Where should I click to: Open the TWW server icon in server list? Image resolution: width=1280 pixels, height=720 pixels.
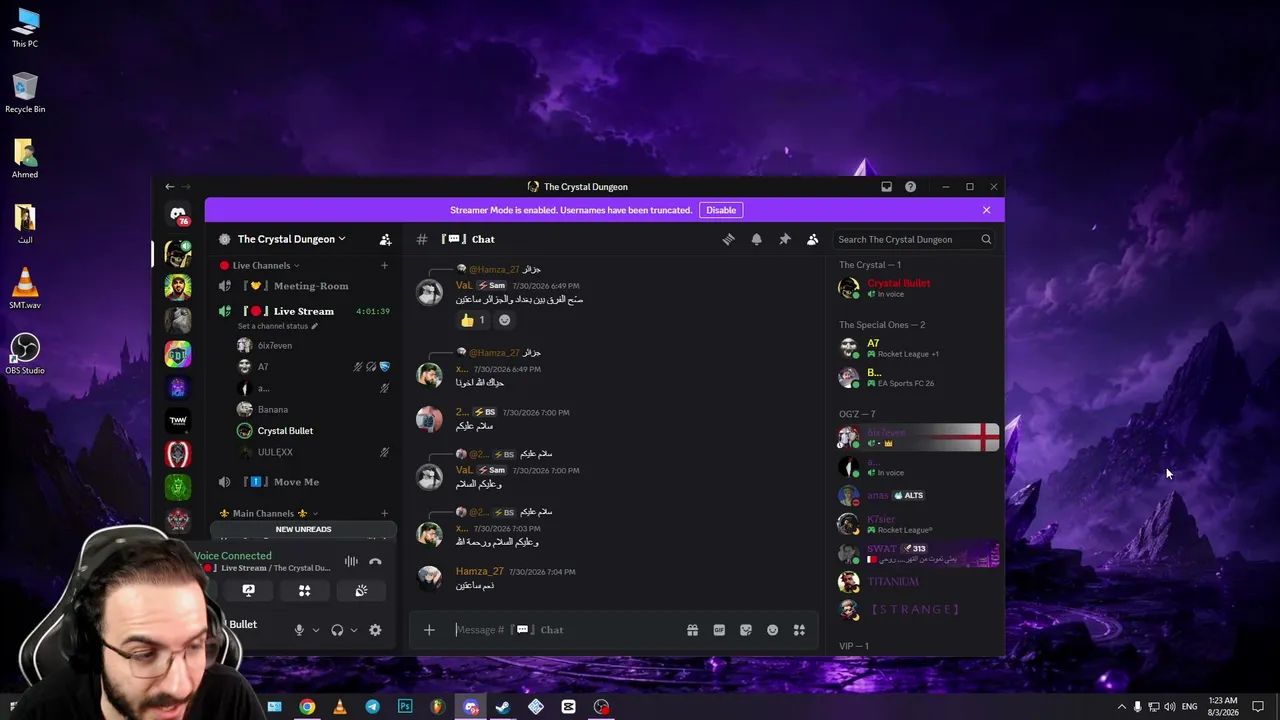(178, 421)
